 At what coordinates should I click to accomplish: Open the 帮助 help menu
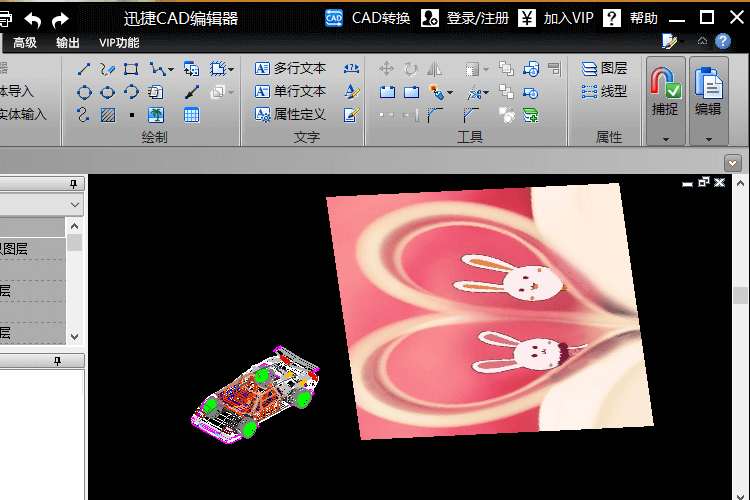point(630,18)
